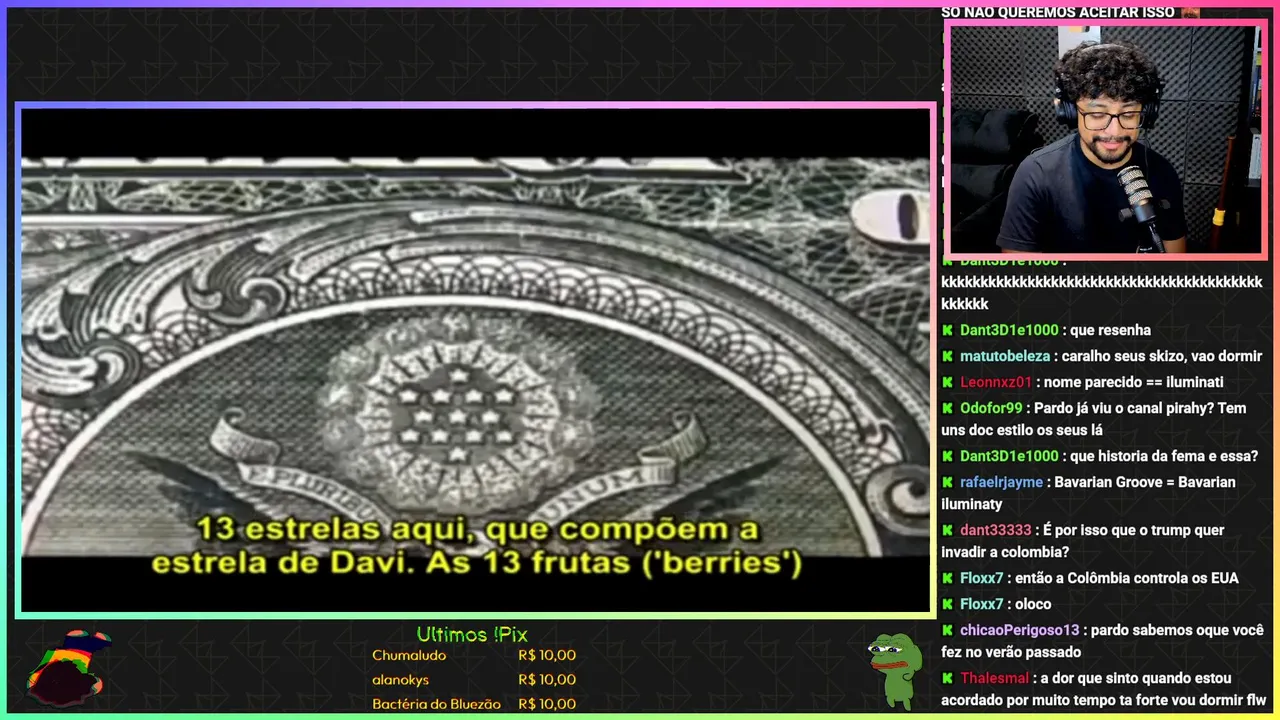Click message 'Bavarian Groove = Bavarian iluminaty'
Viewport: 1280px width, 720px height.
1088,493
